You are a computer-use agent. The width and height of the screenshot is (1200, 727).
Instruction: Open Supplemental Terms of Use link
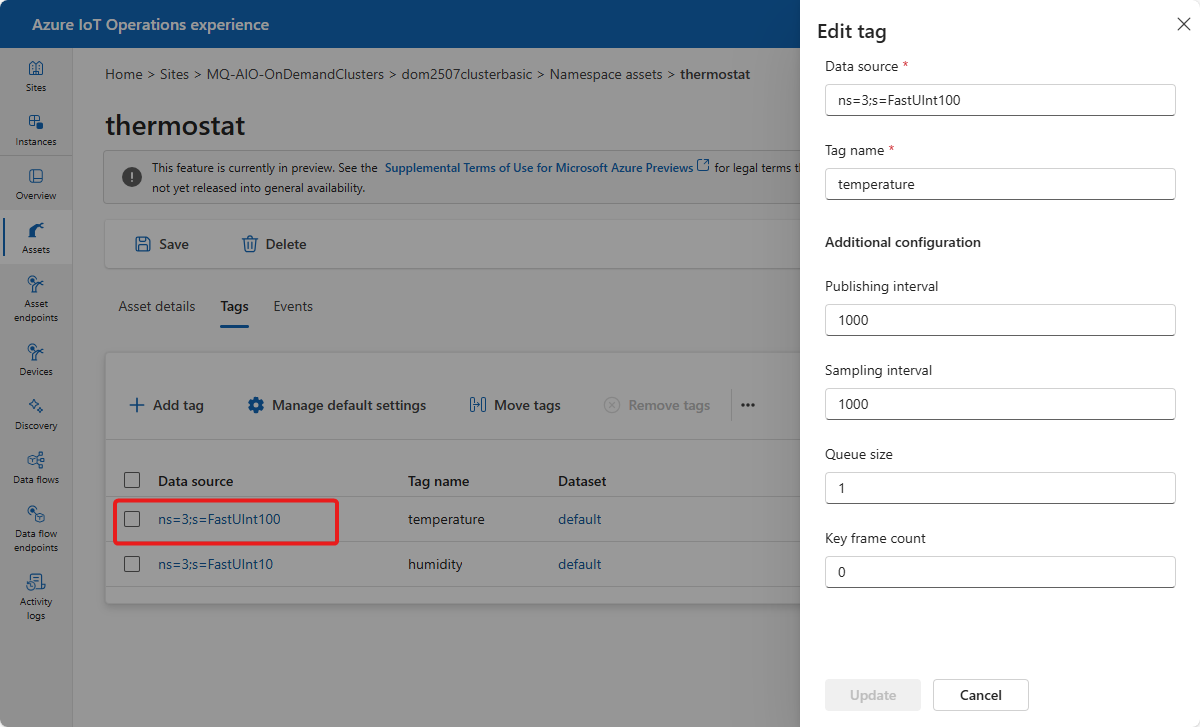click(x=539, y=167)
